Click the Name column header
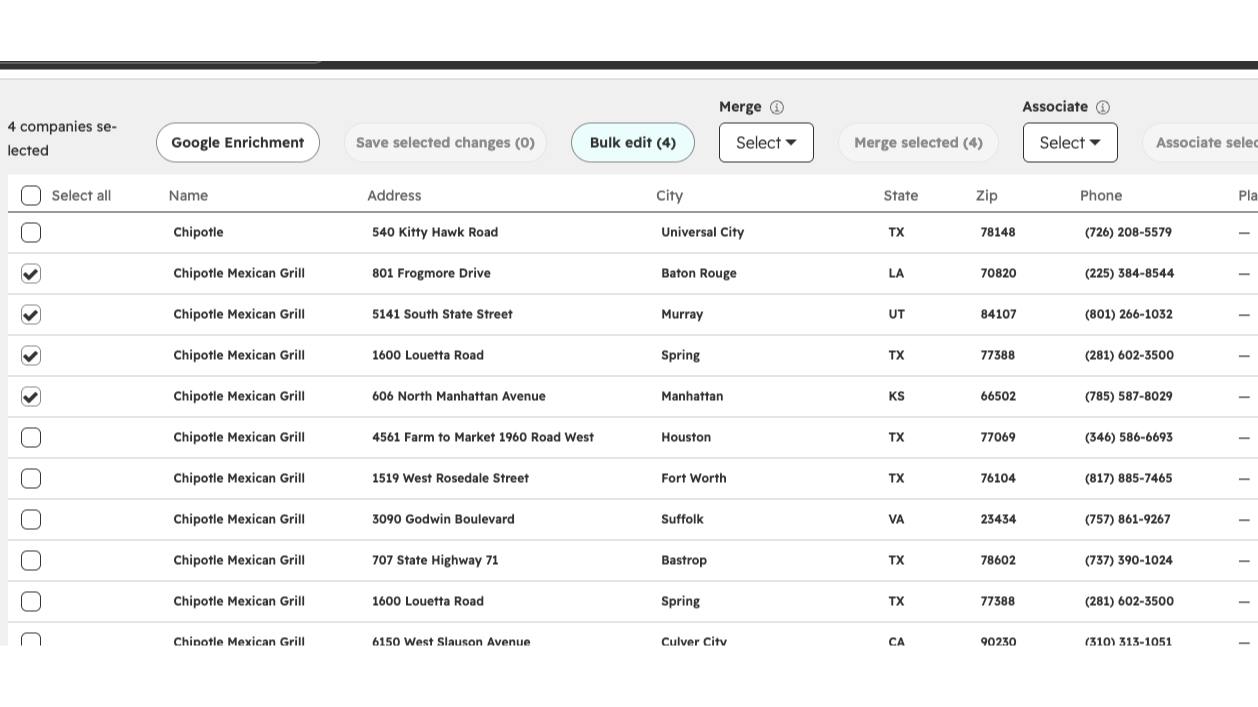The image size is (1258, 707). pos(188,195)
